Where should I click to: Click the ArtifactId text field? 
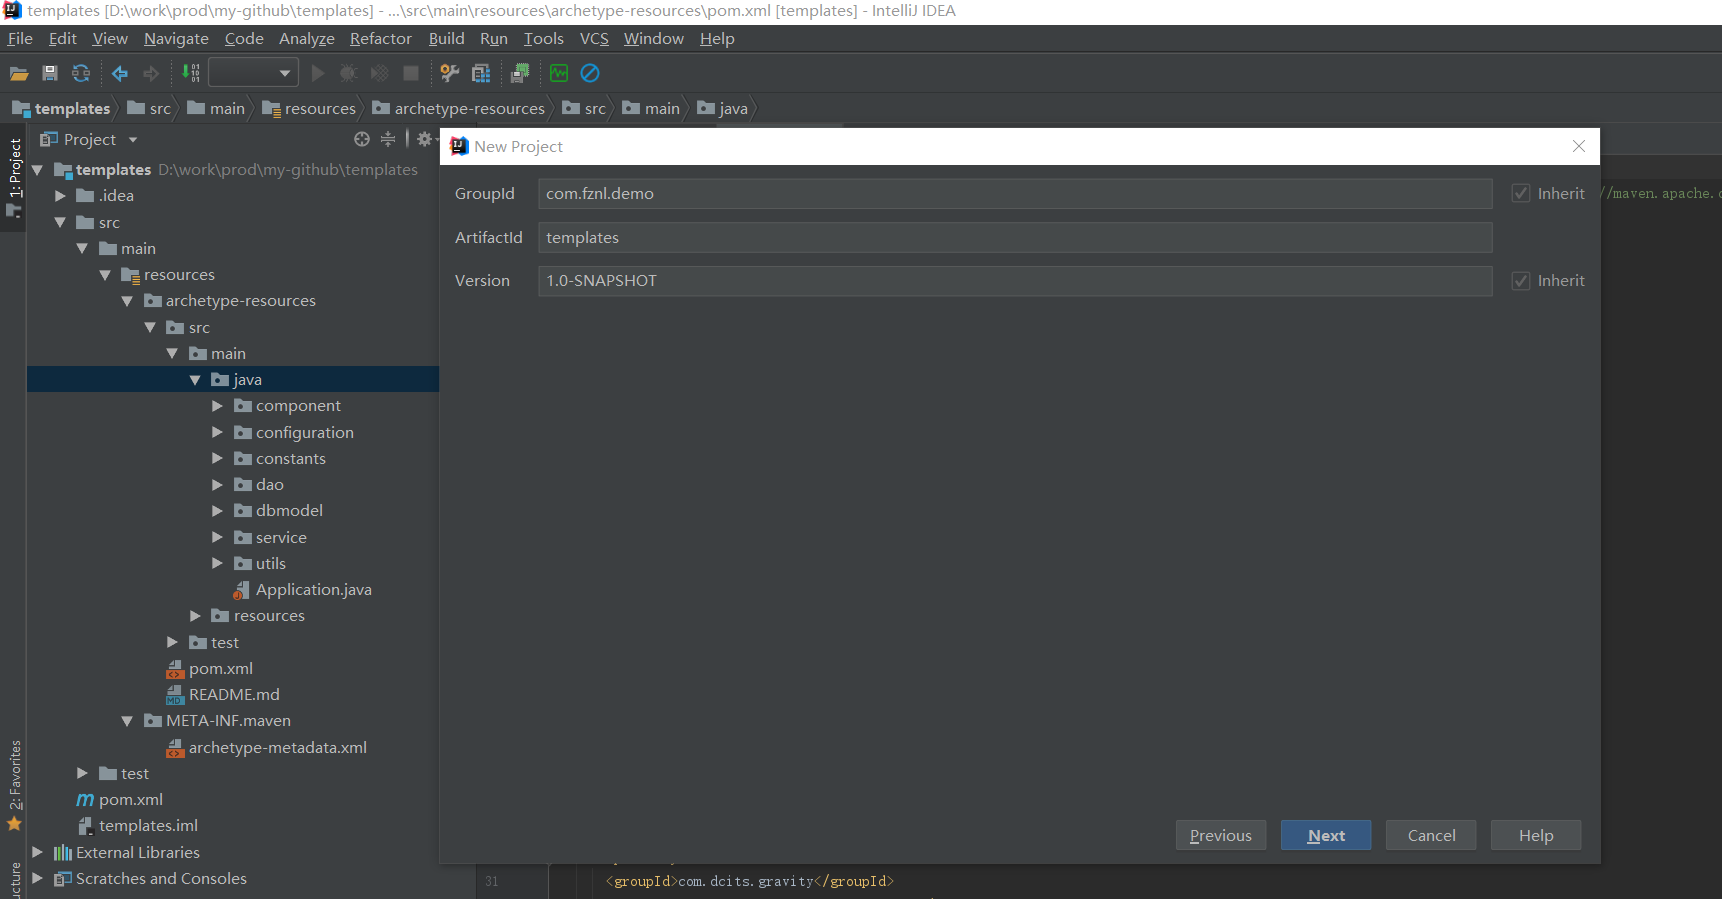pyautogui.click(x=1014, y=238)
